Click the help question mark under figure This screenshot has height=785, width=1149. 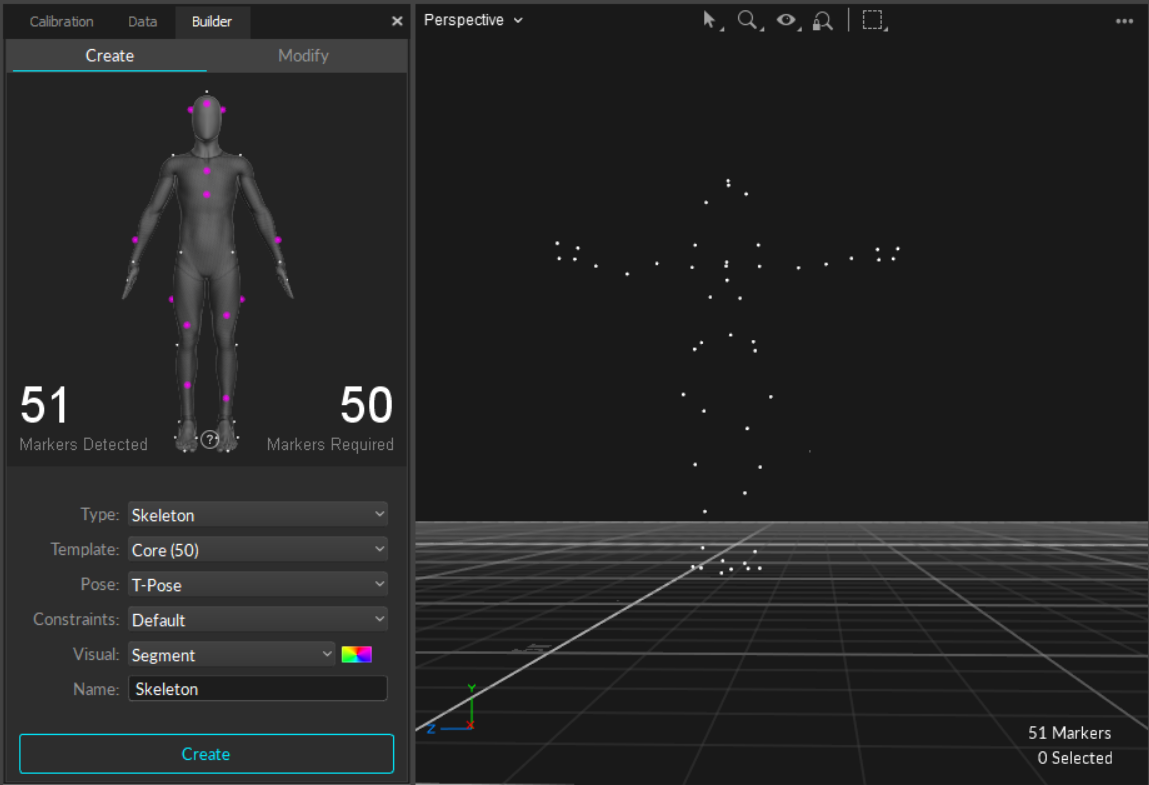tap(209, 439)
